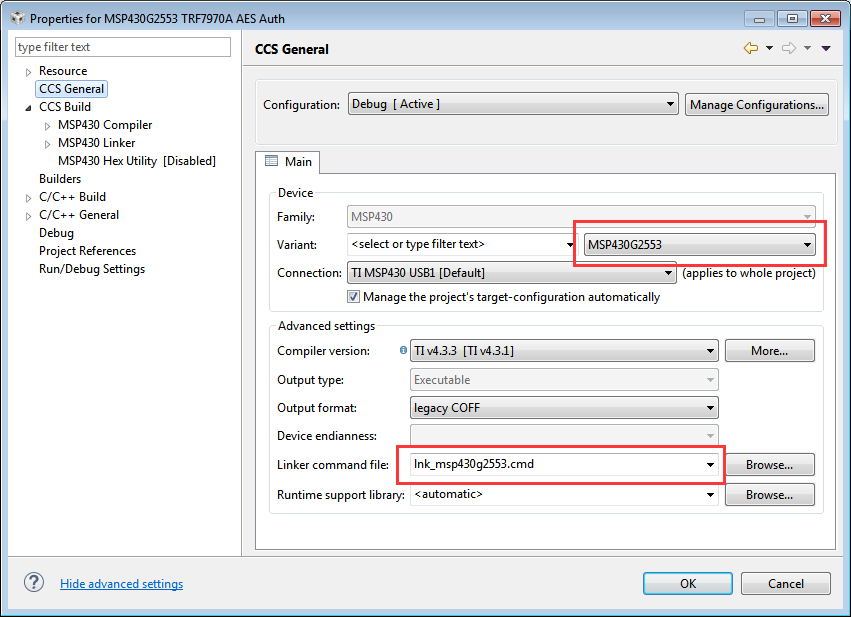Open the Configuration dropdown

point(513,104)
